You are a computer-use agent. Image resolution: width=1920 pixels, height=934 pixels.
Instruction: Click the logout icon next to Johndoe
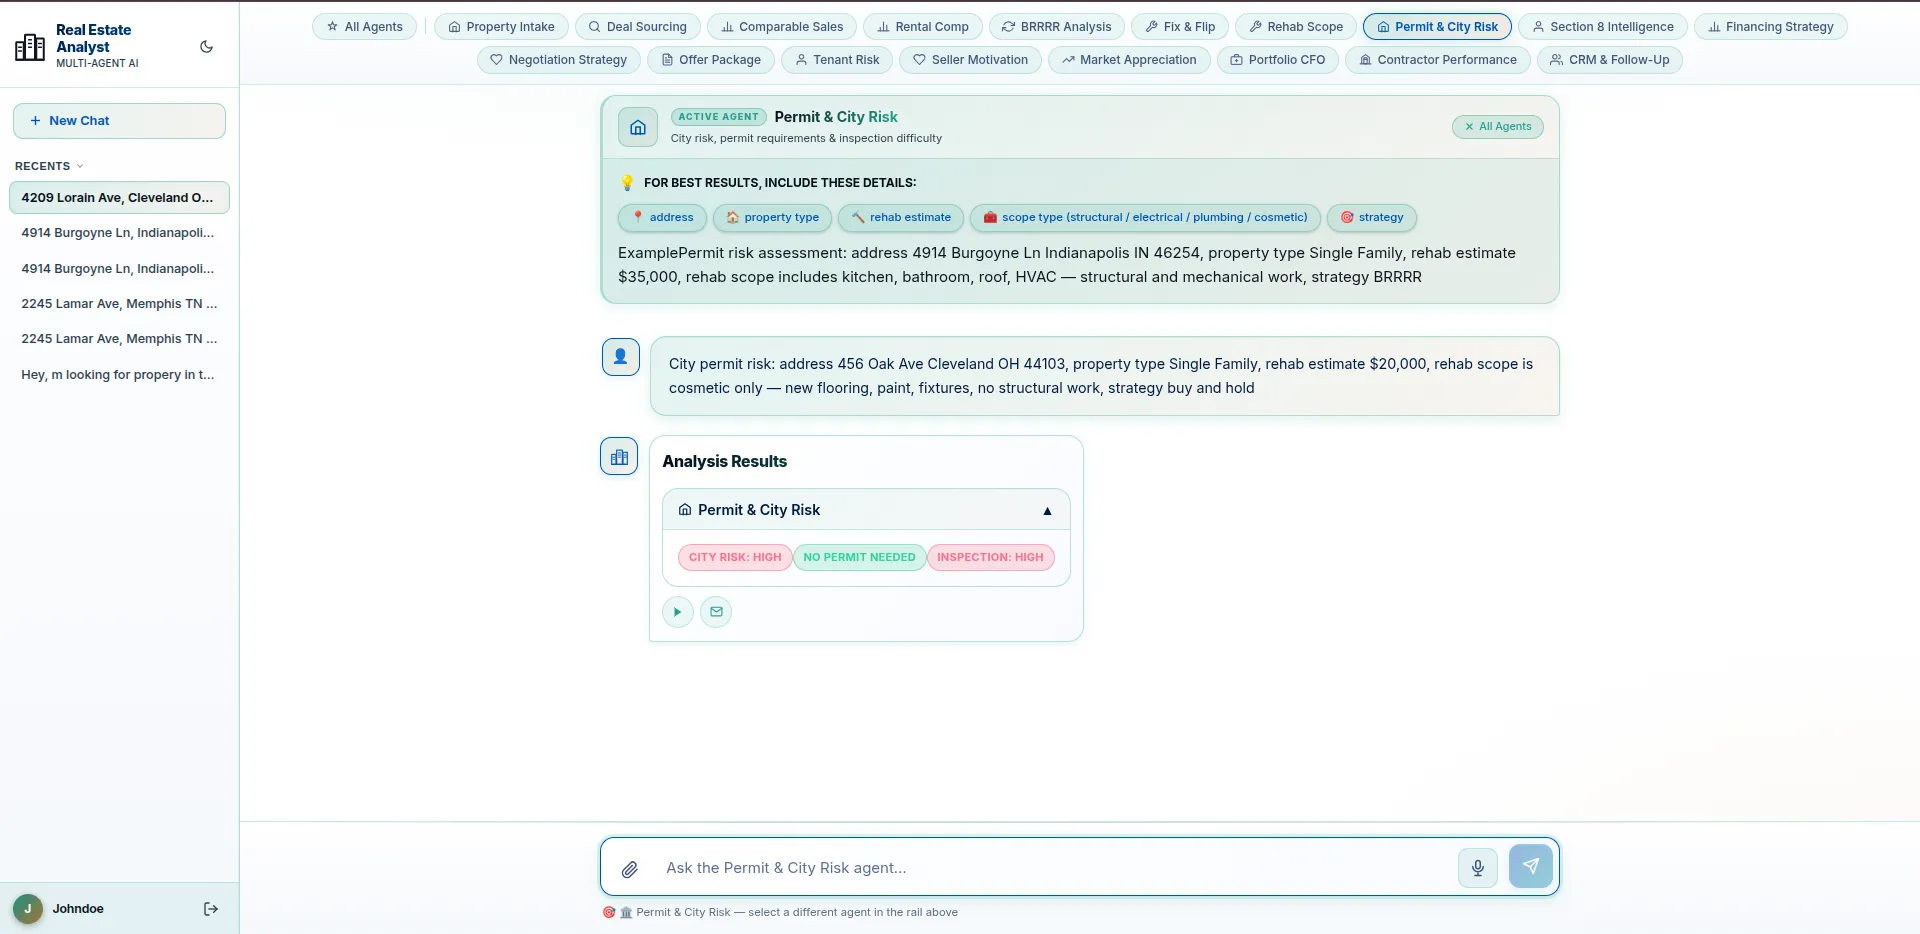click(210, 909)
